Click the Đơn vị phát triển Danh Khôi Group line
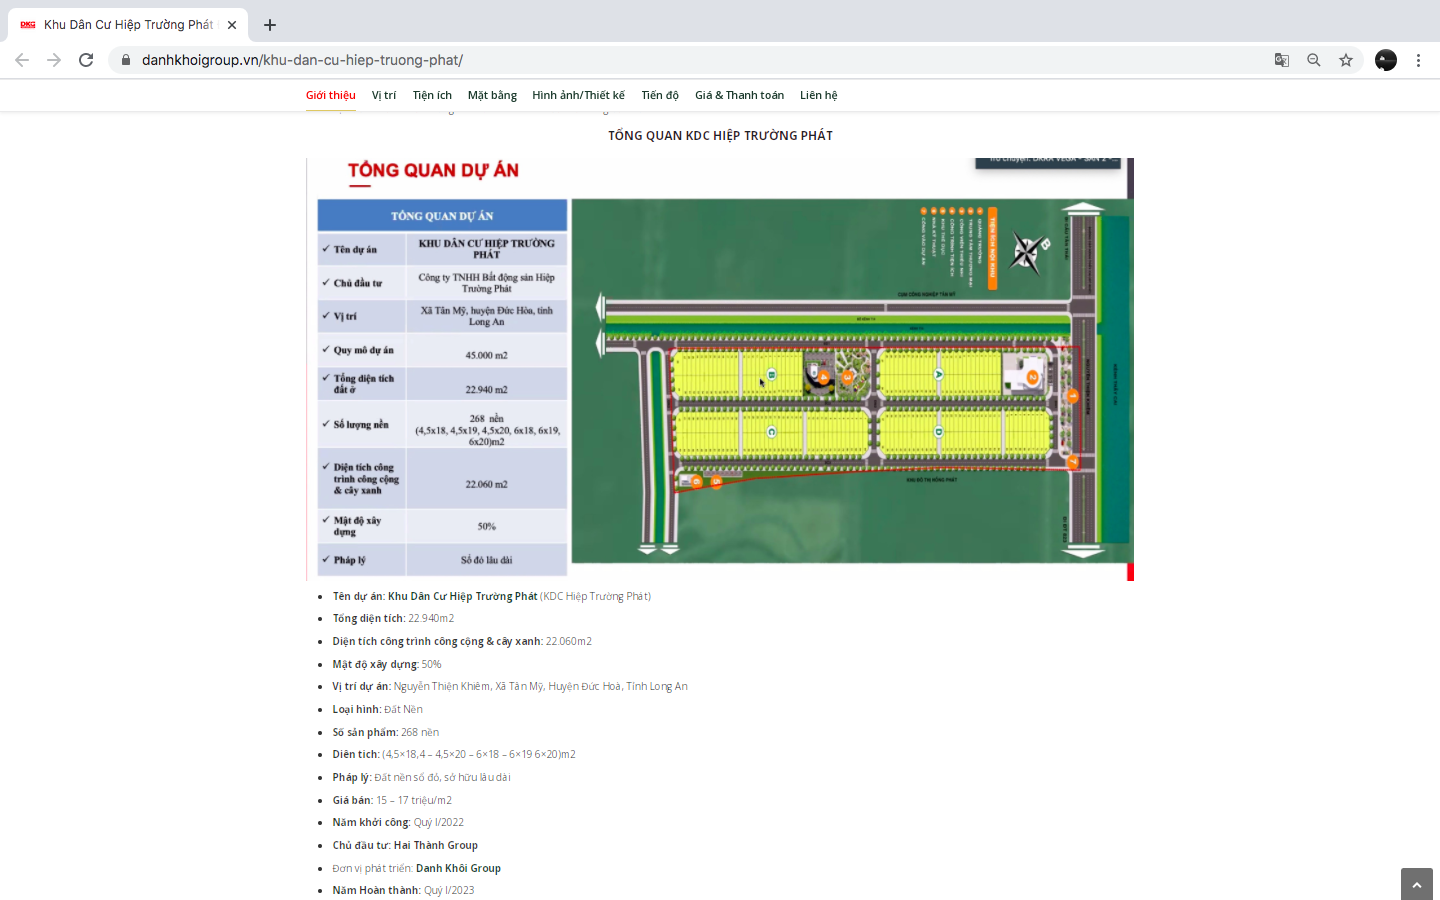 click(417, 868)
